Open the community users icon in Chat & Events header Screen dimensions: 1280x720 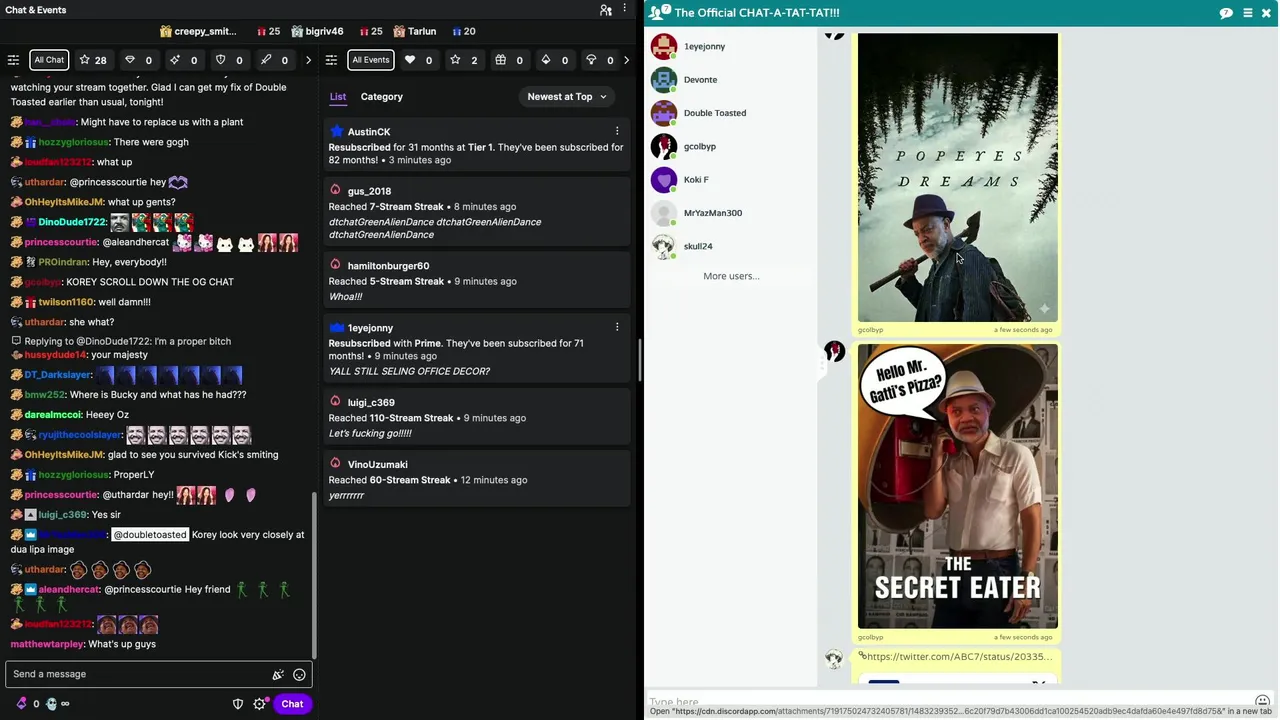coord(606,10)
